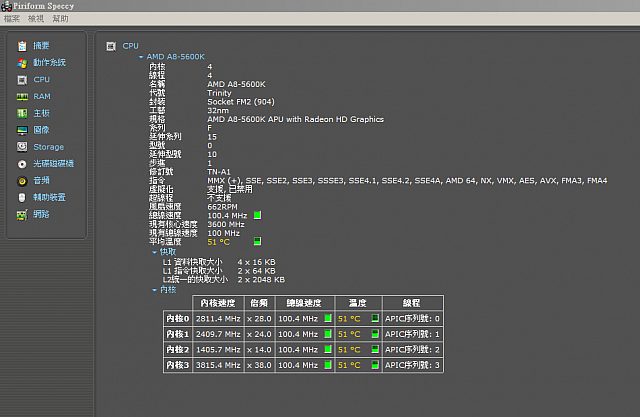
Task: Select the 光碟驅動機 disc icon
Action: pos(22,164)
